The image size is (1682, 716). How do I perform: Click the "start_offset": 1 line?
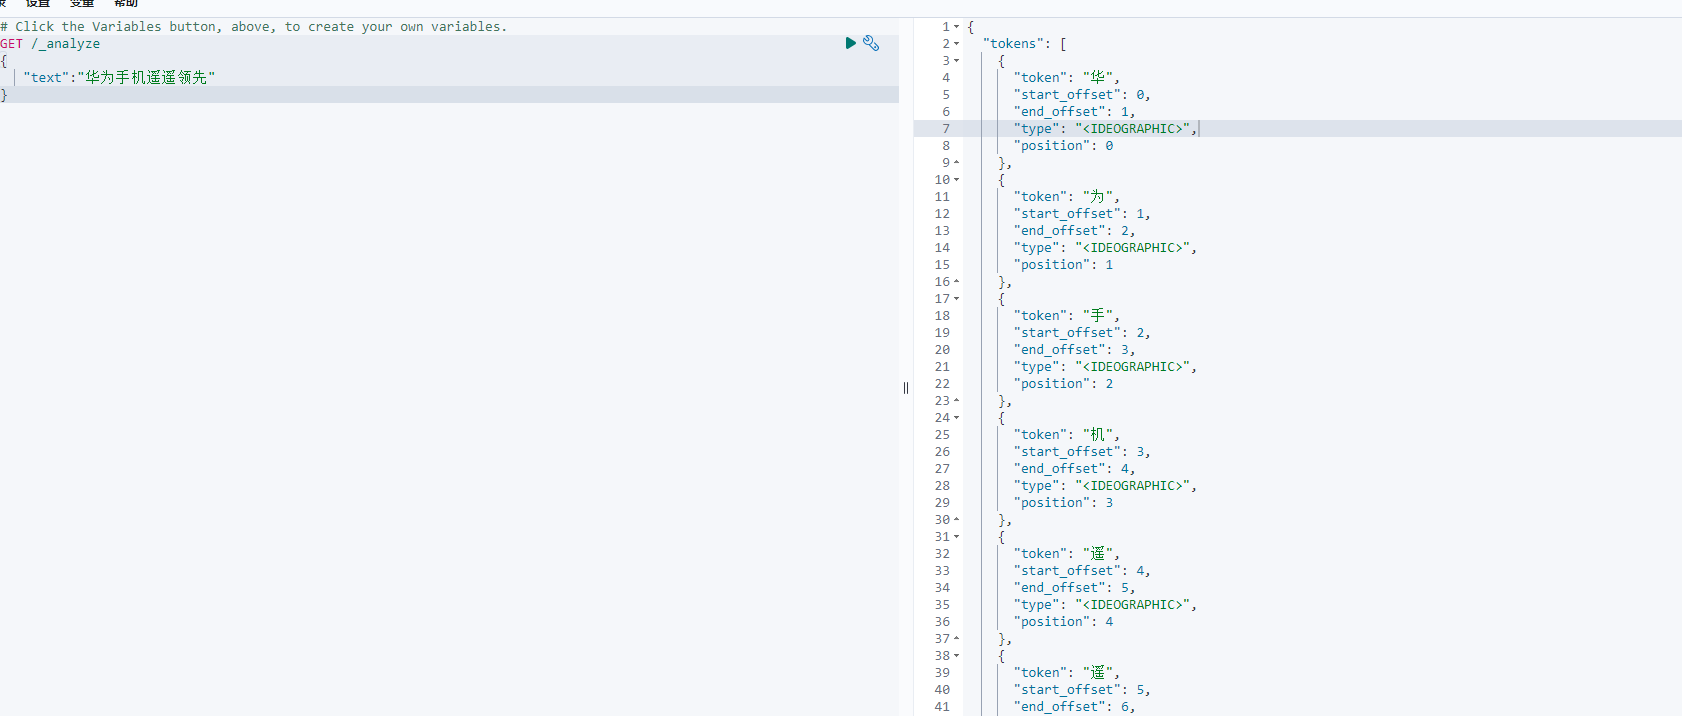coord(1082,214)
